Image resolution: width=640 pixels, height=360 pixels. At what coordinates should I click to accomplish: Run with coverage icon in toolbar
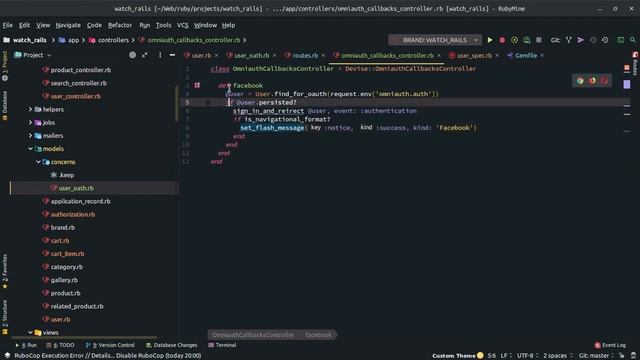click(514, 40)
